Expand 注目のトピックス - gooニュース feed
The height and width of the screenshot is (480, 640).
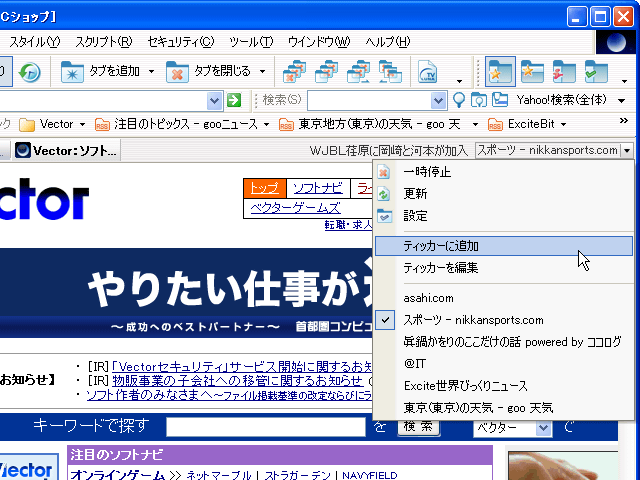267,124
